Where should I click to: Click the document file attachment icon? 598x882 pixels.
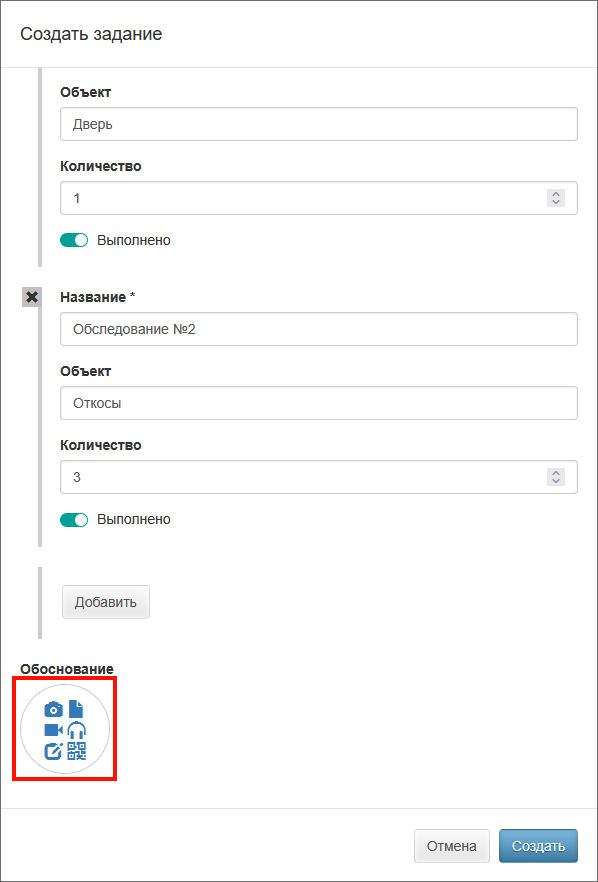pos(76,709)
